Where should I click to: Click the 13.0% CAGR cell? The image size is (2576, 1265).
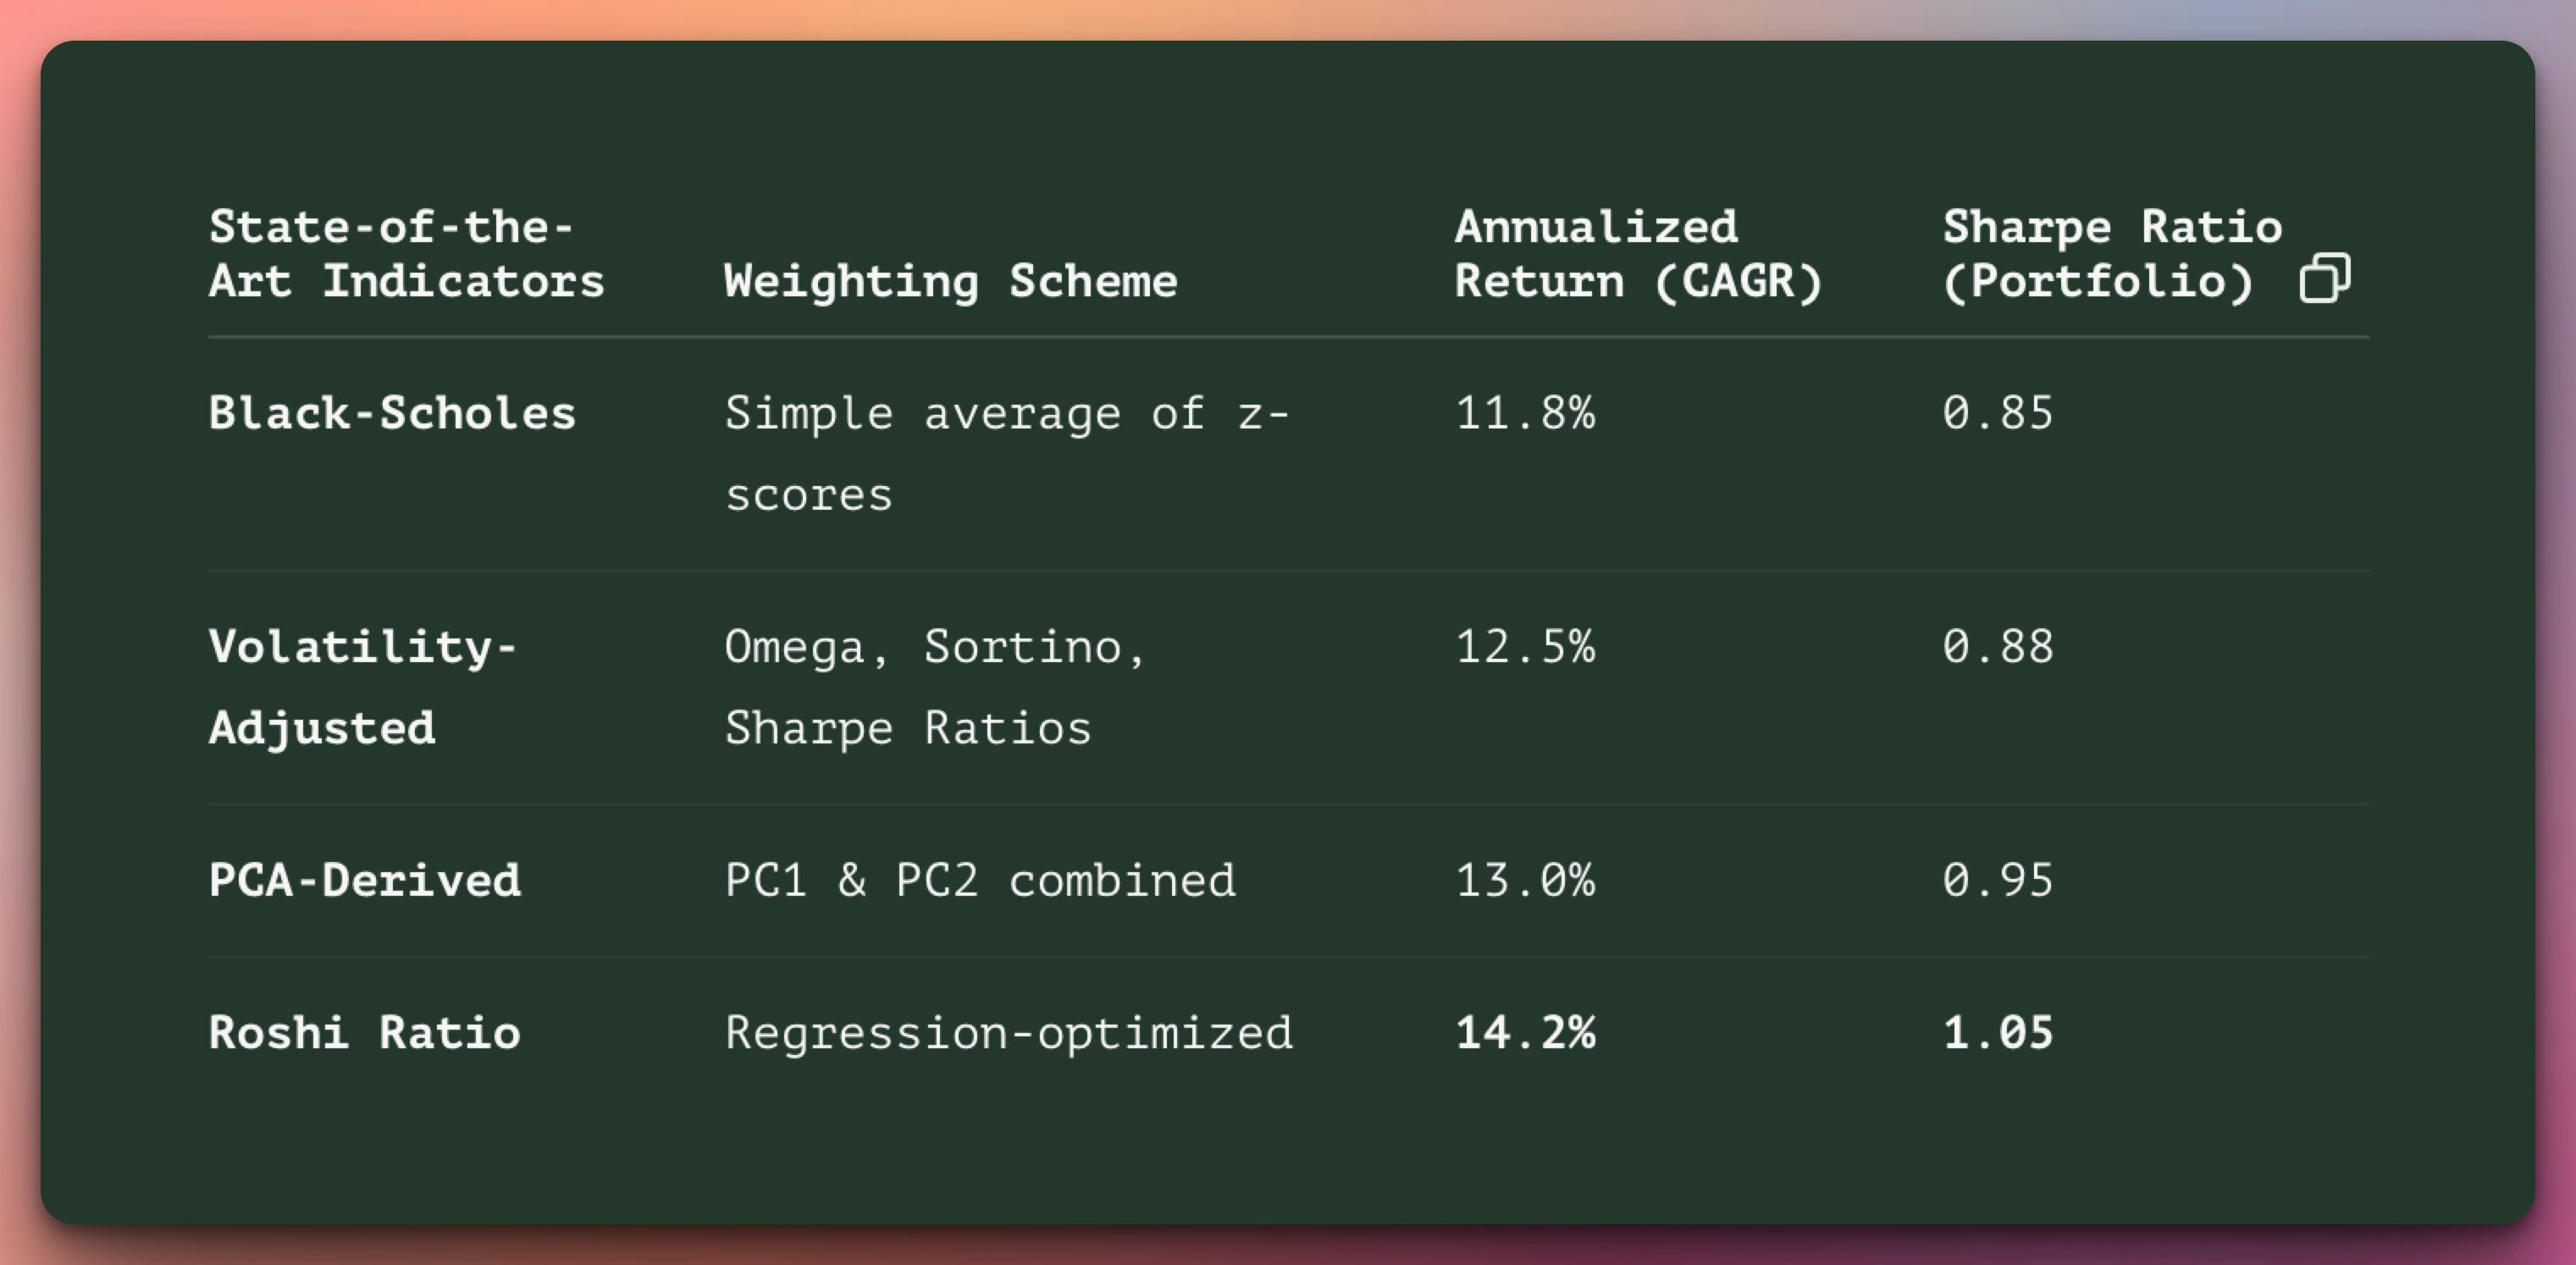point(1525,880)
